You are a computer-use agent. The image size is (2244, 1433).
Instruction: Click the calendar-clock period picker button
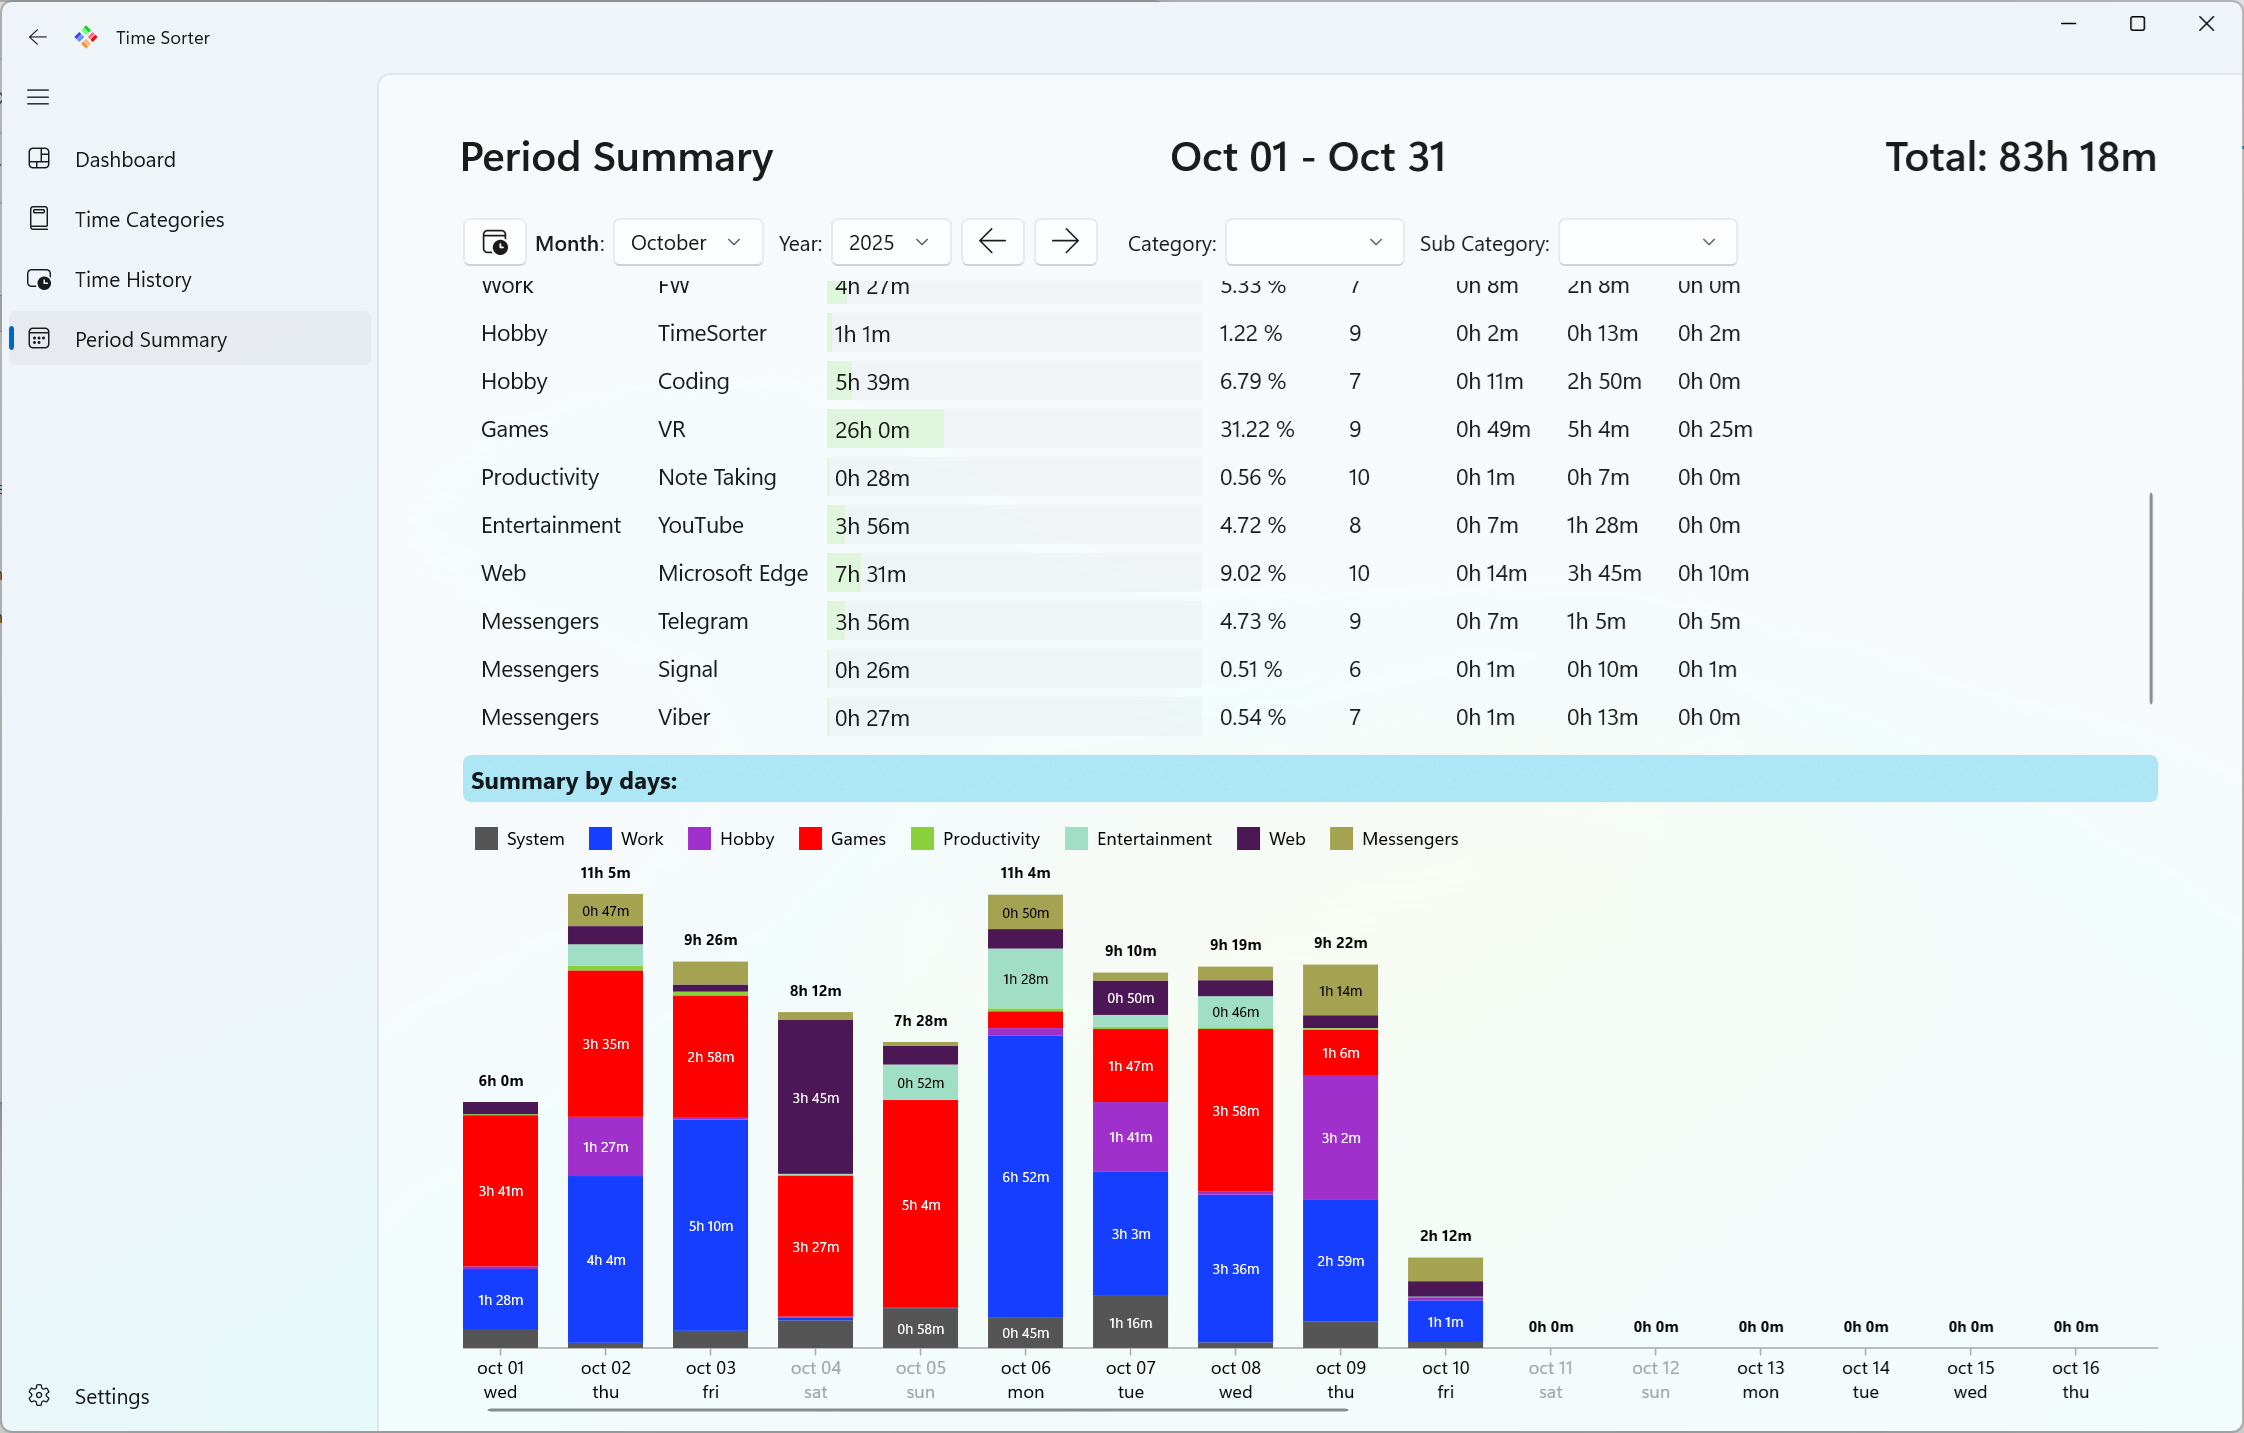pos(494,242)
